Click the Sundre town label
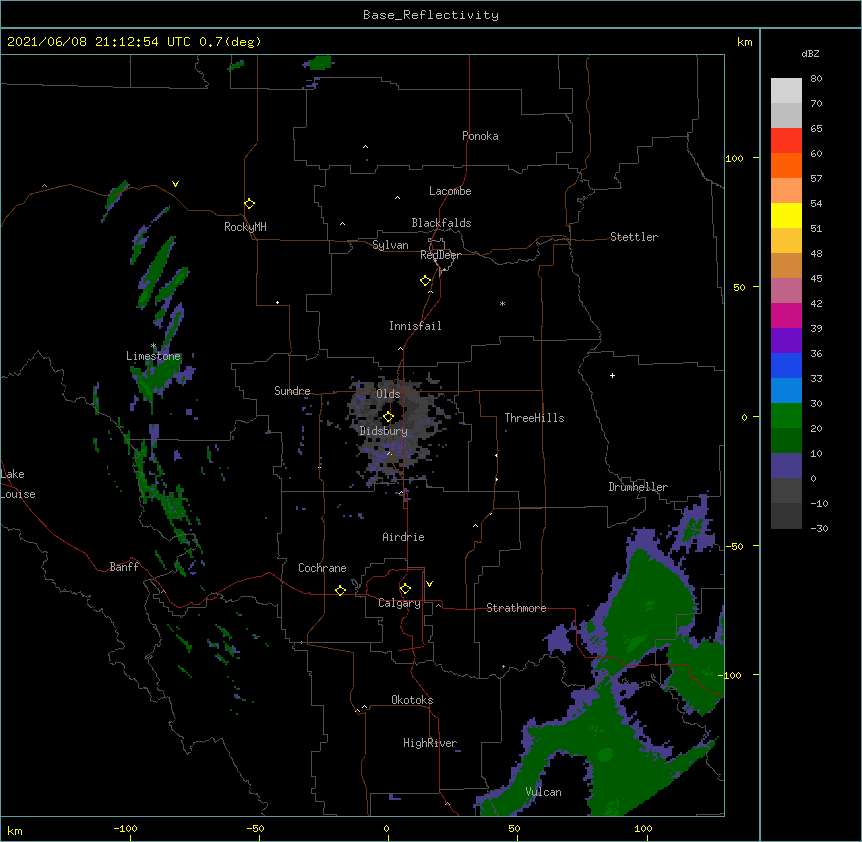Viewport: 862px width, 842px height. [x=292, y=391]
